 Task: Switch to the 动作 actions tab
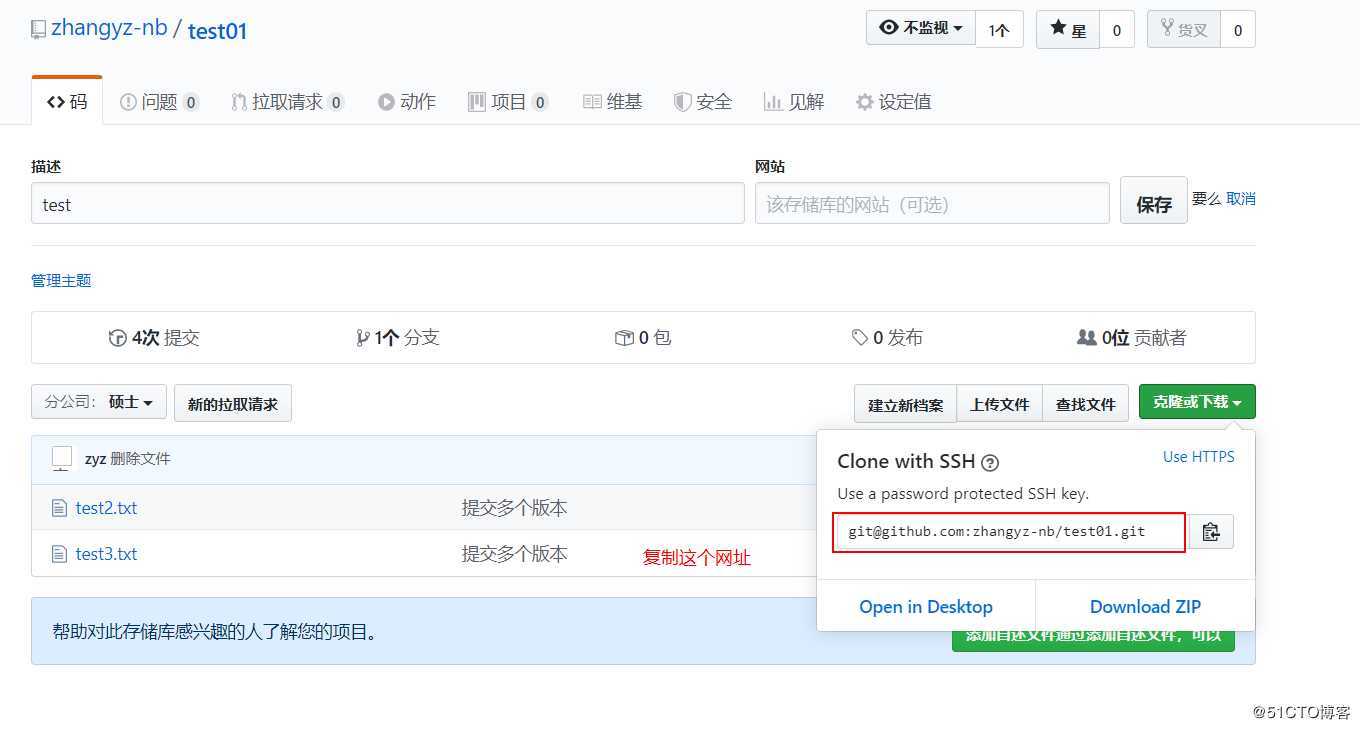pyautogui.click(x=407, y=101)
